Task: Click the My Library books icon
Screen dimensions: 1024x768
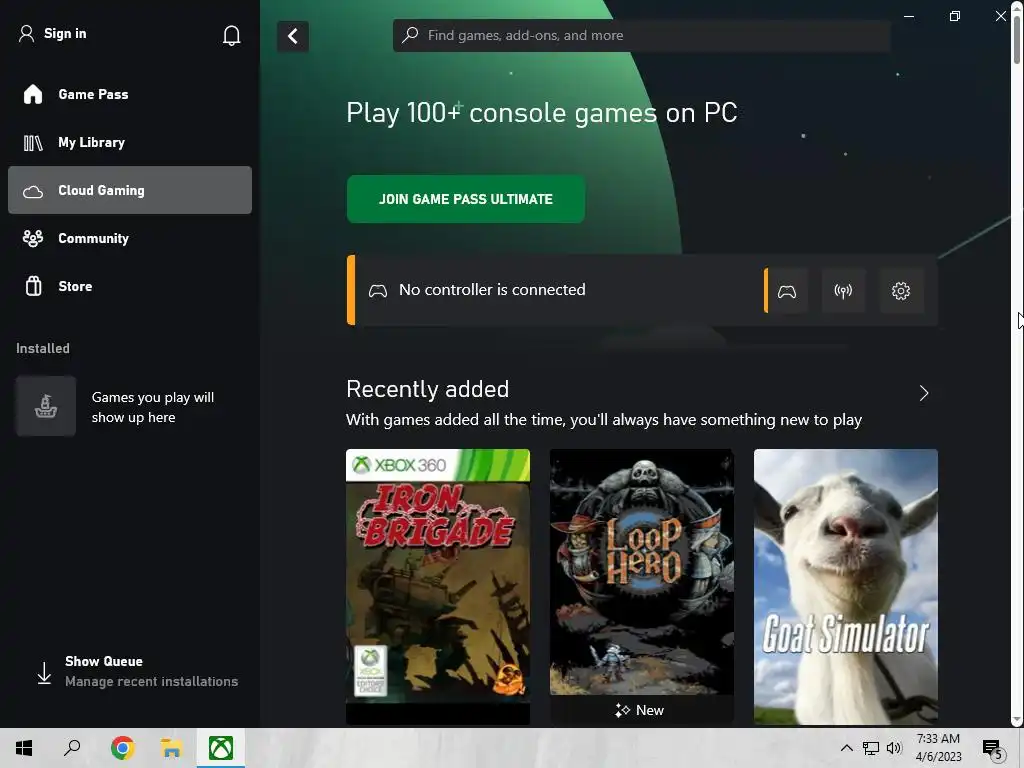Action: (x=33, y=143)
